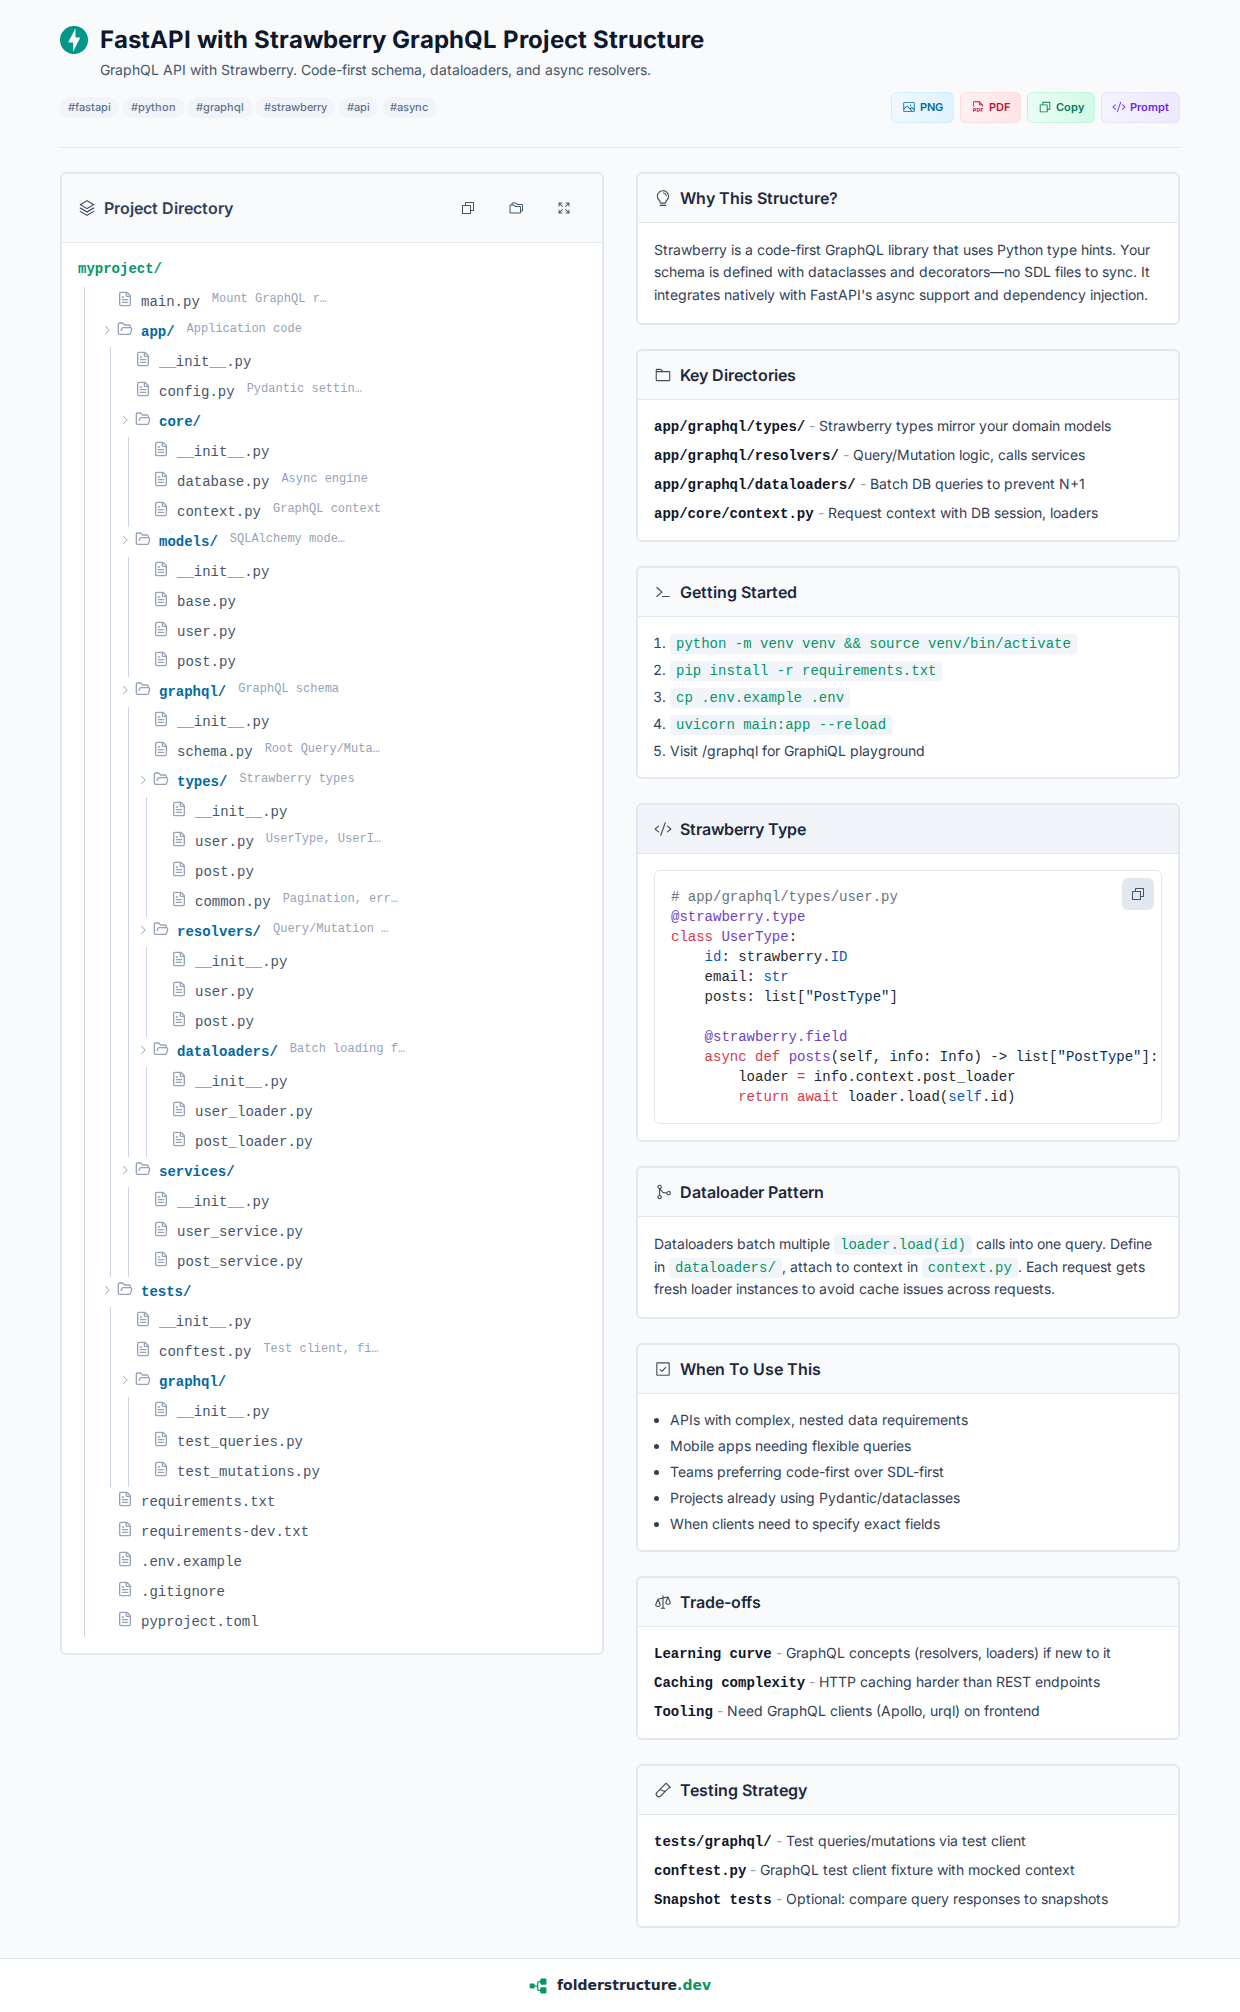Toggle the dataloaders/ folder chevron
Screen dimensions: 1240x2012
click(x=143, y=1050)
